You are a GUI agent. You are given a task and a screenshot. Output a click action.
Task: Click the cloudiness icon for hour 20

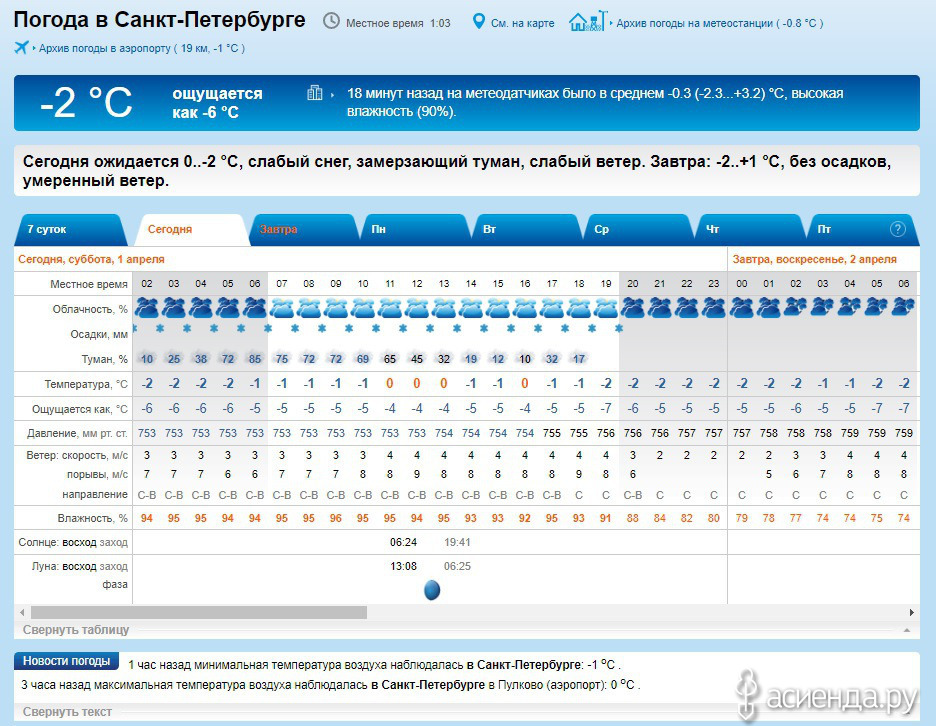click(633, 307)
